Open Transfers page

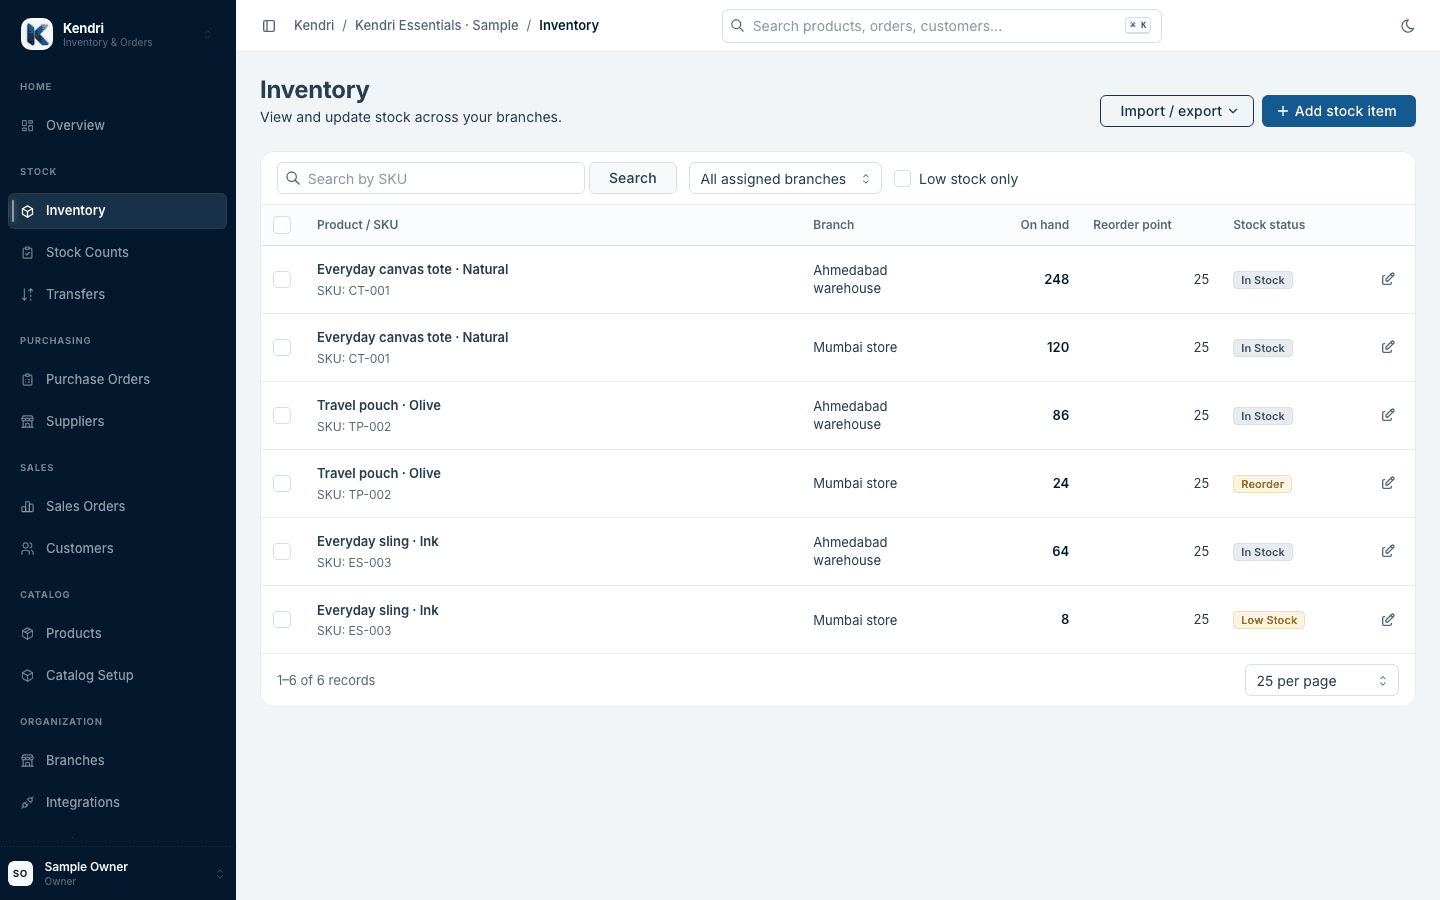[x=118, y=295]
